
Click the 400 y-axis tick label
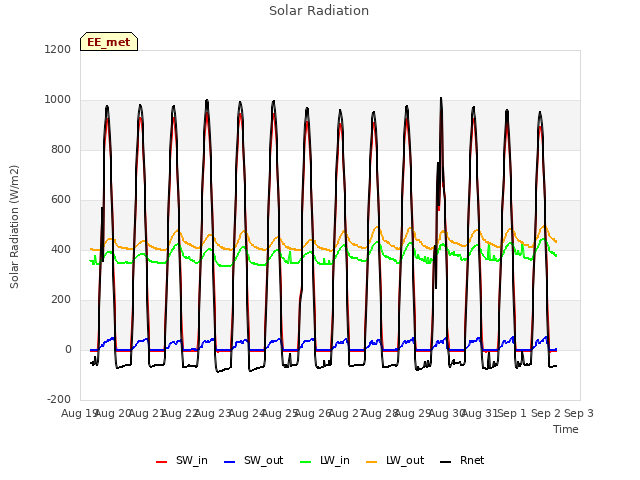tap(61, 249)
